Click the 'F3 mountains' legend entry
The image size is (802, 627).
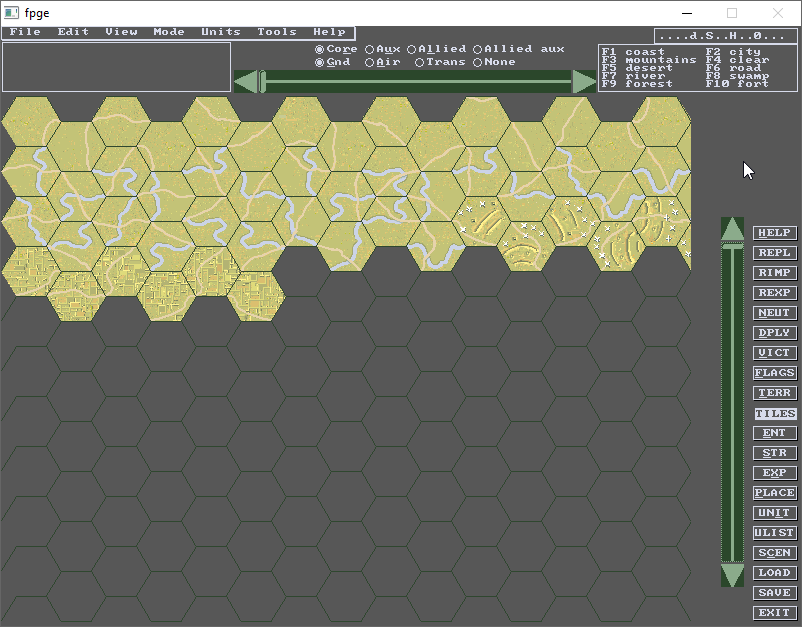pos(649,60)
